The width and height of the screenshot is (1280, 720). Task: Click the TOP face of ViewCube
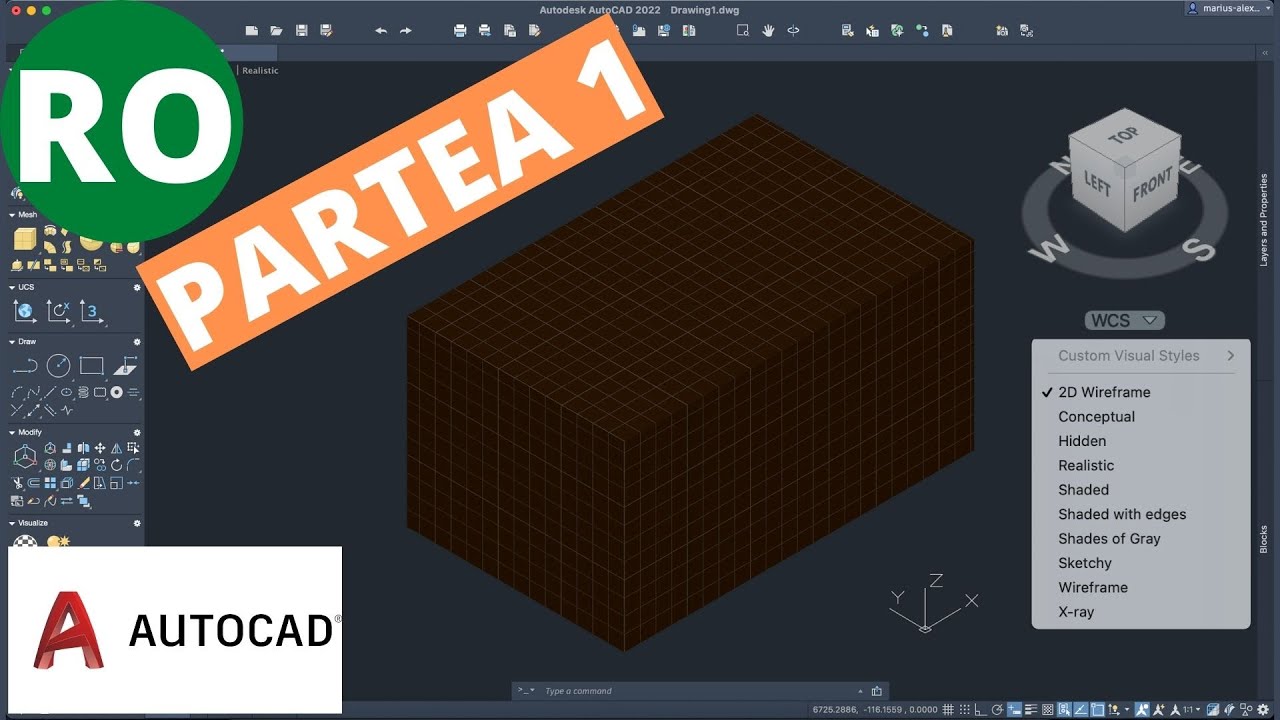point(1124,135)
